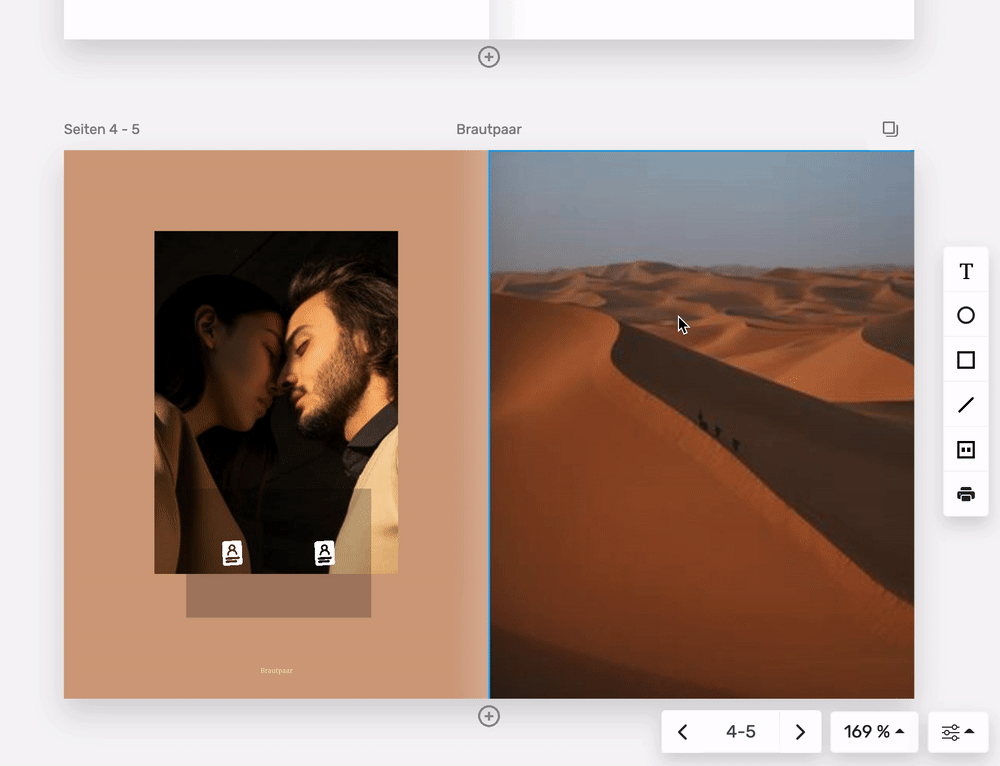
Task: Click the left portrait placeholder icon
Action: pos(232,553)
